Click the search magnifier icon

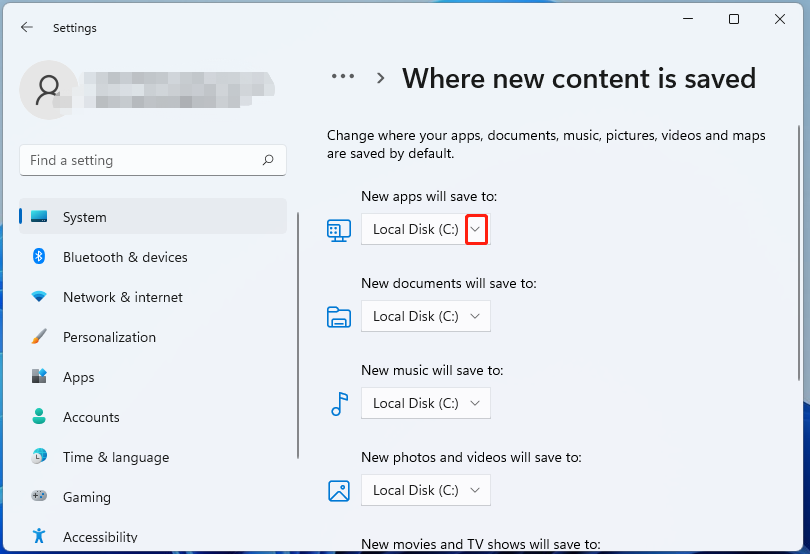[268, 160]
